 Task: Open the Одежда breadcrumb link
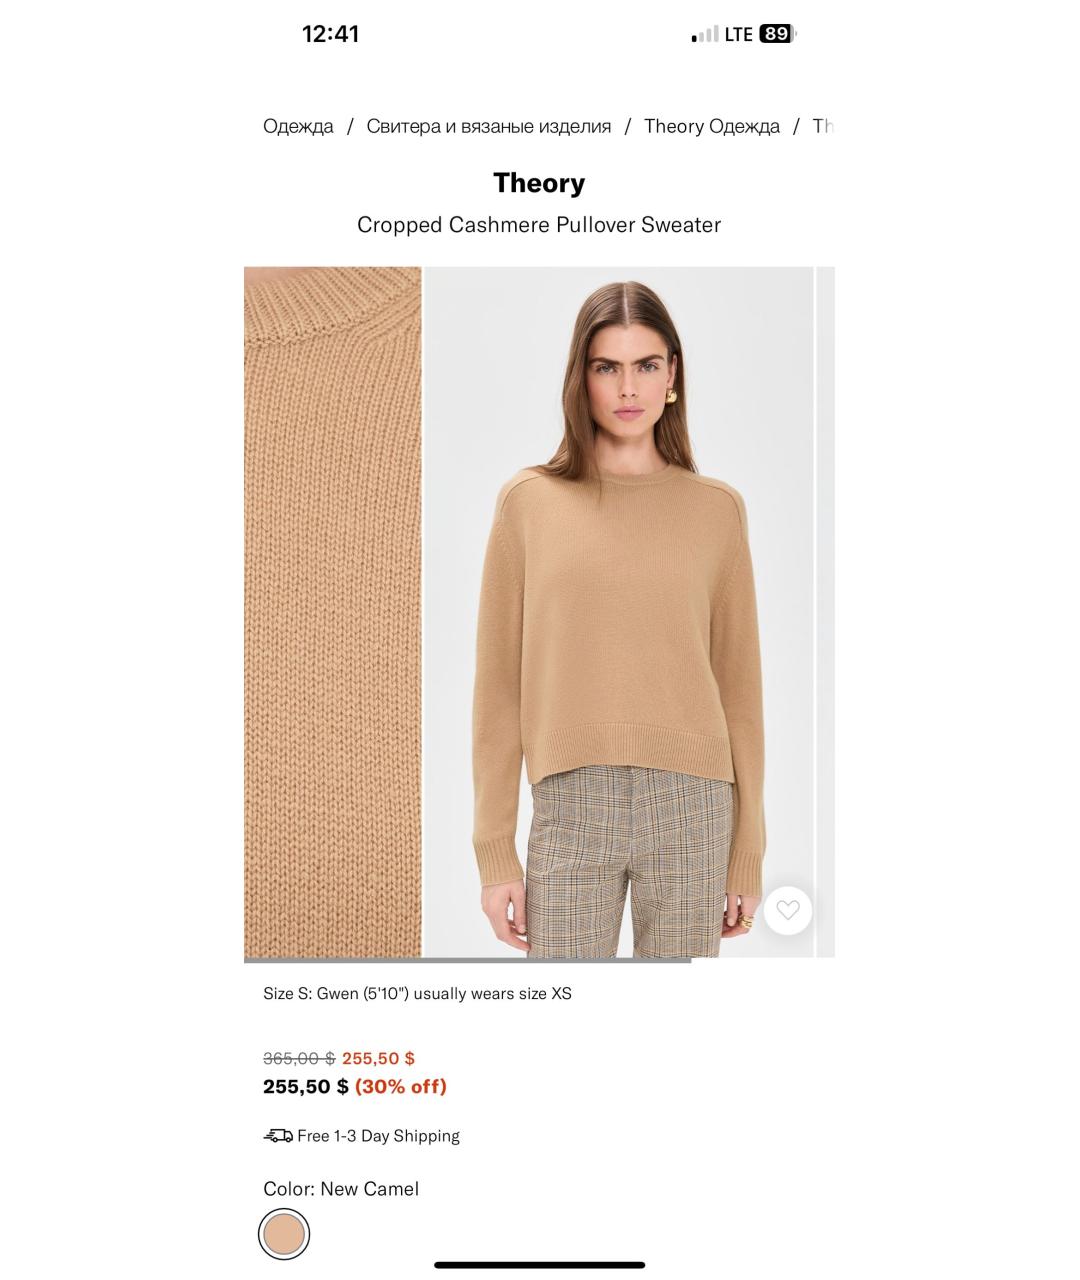click(x=298, y=126)
